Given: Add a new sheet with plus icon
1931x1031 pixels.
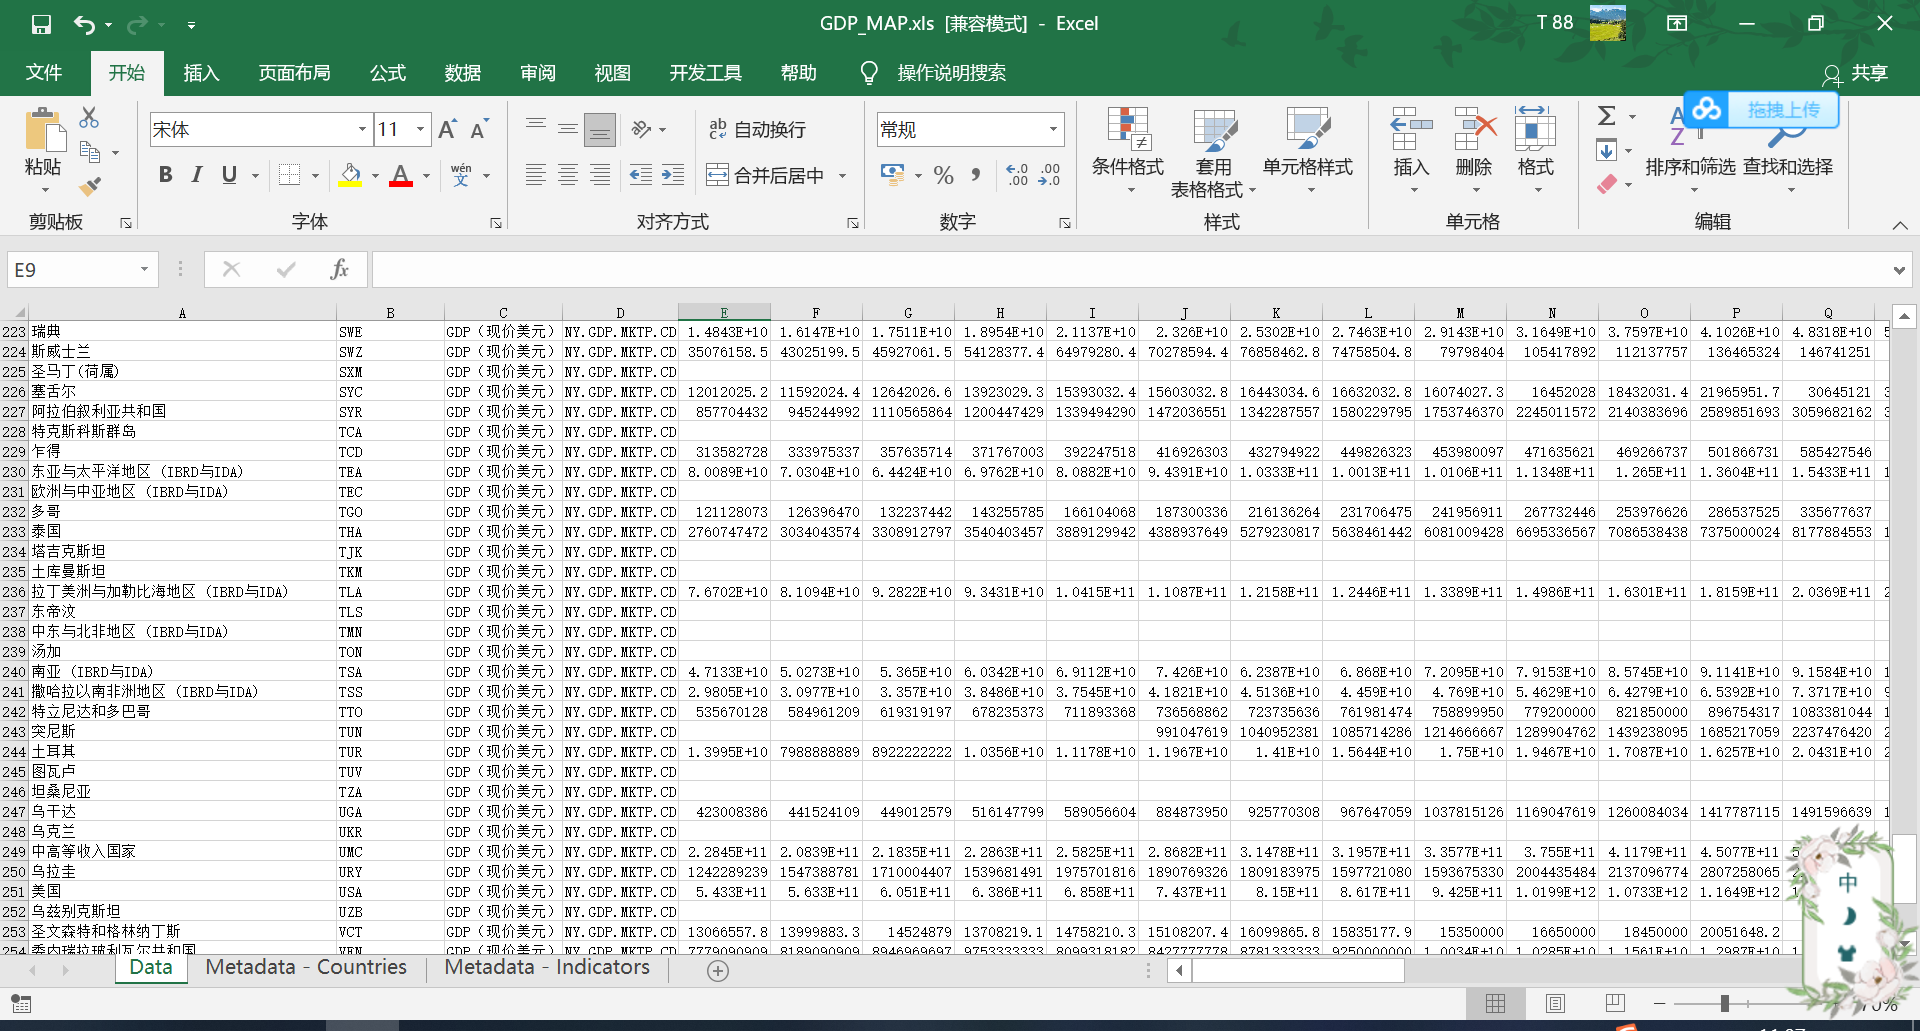Looking at the screenshot, I should tap(717, 970).
